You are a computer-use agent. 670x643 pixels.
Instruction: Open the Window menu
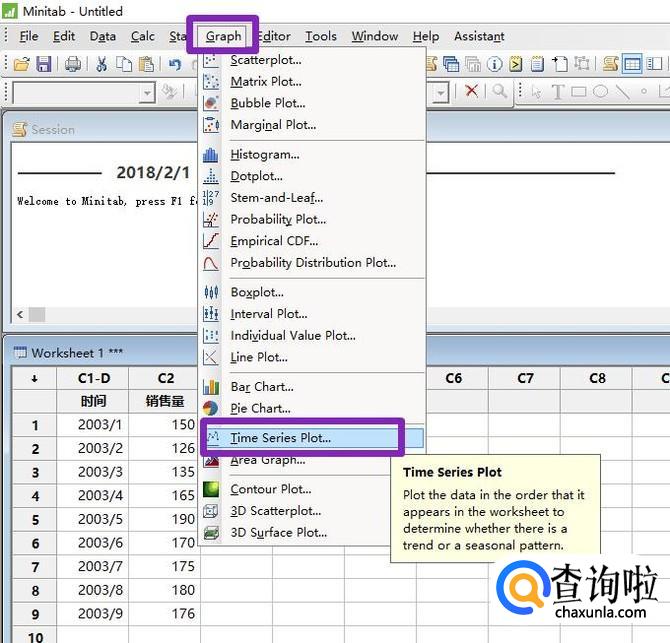tap(375, 36)
